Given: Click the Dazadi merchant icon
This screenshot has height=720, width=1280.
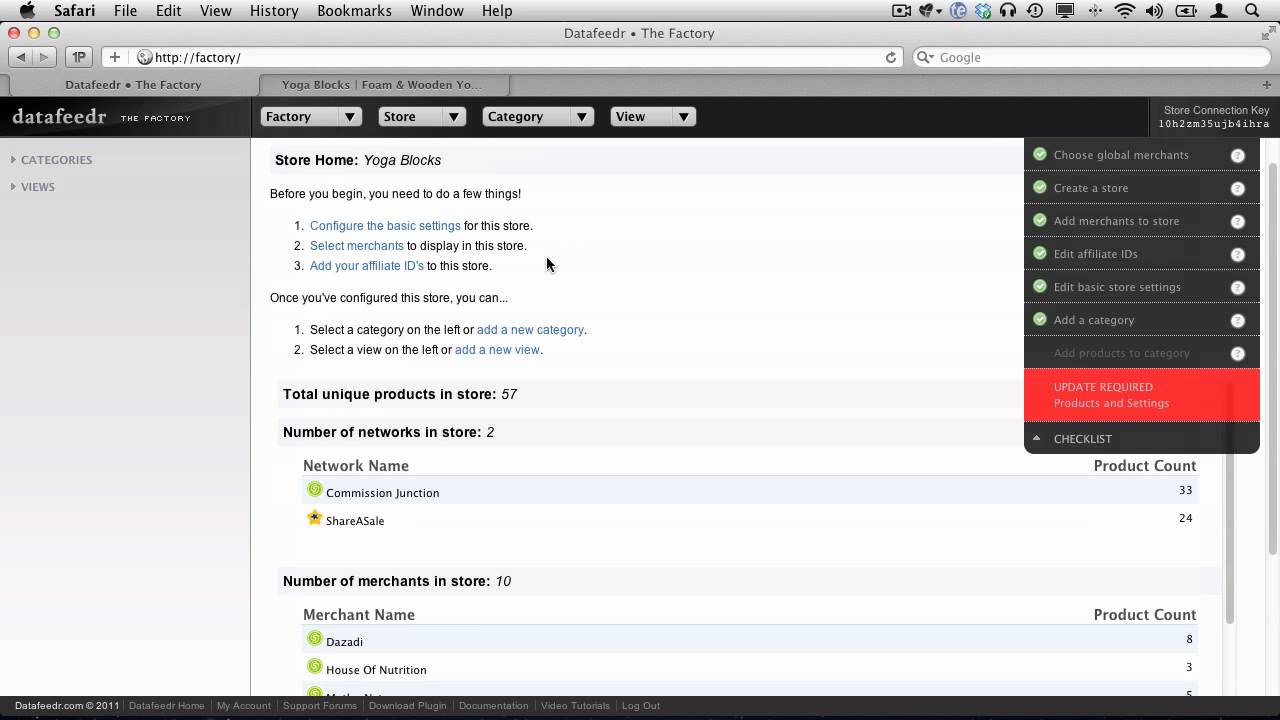Looking at the screenshot, I should point(315,639).
